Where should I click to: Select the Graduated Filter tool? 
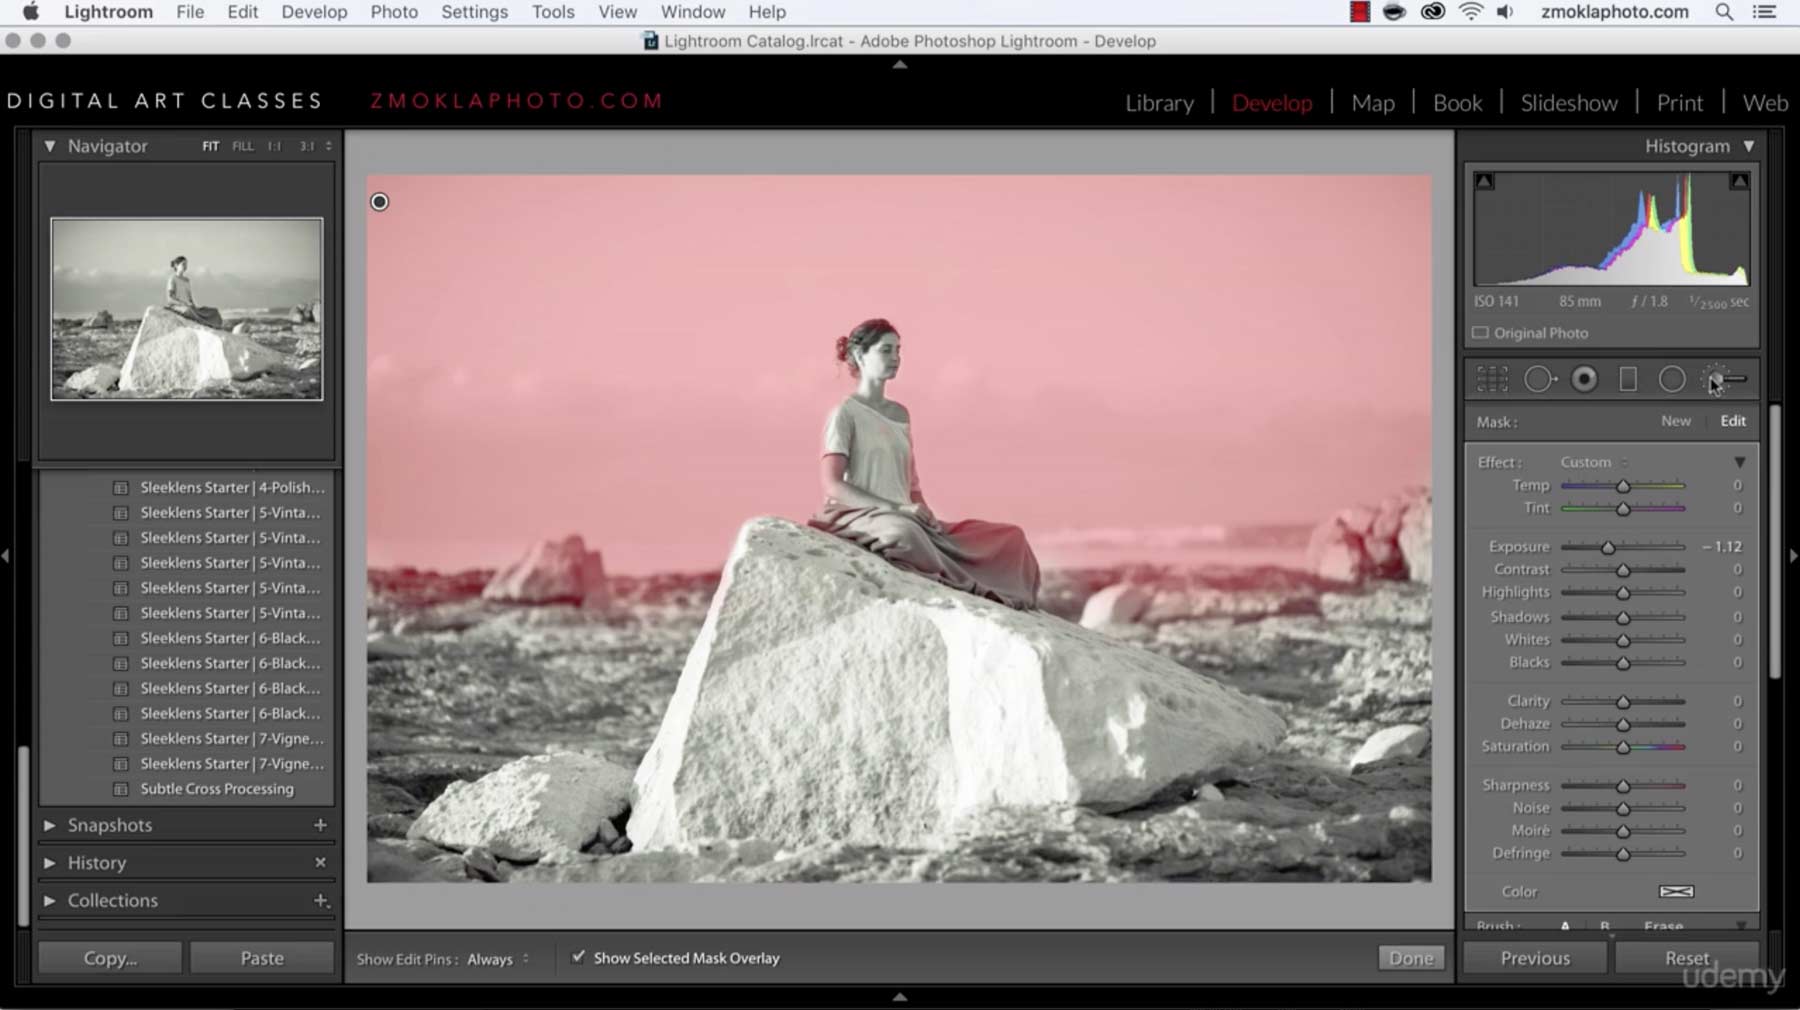pos(1628,379)
